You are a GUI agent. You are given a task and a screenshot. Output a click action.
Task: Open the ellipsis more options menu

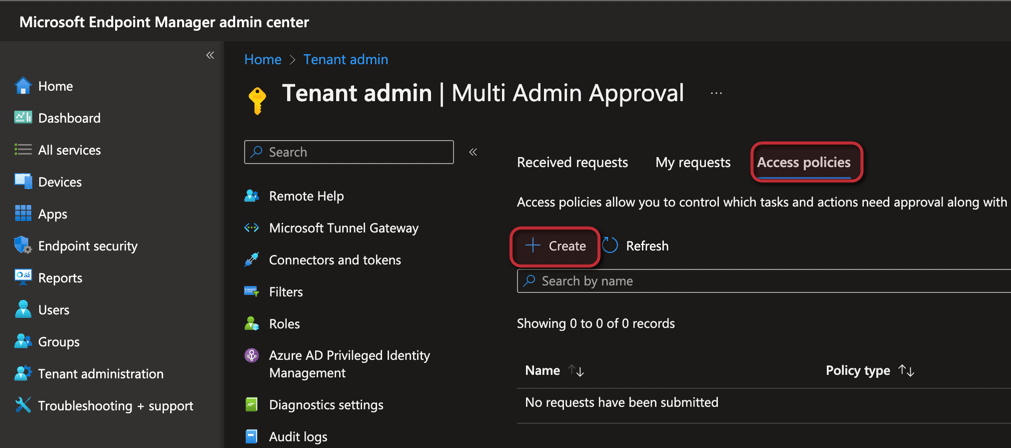[716, 94]
